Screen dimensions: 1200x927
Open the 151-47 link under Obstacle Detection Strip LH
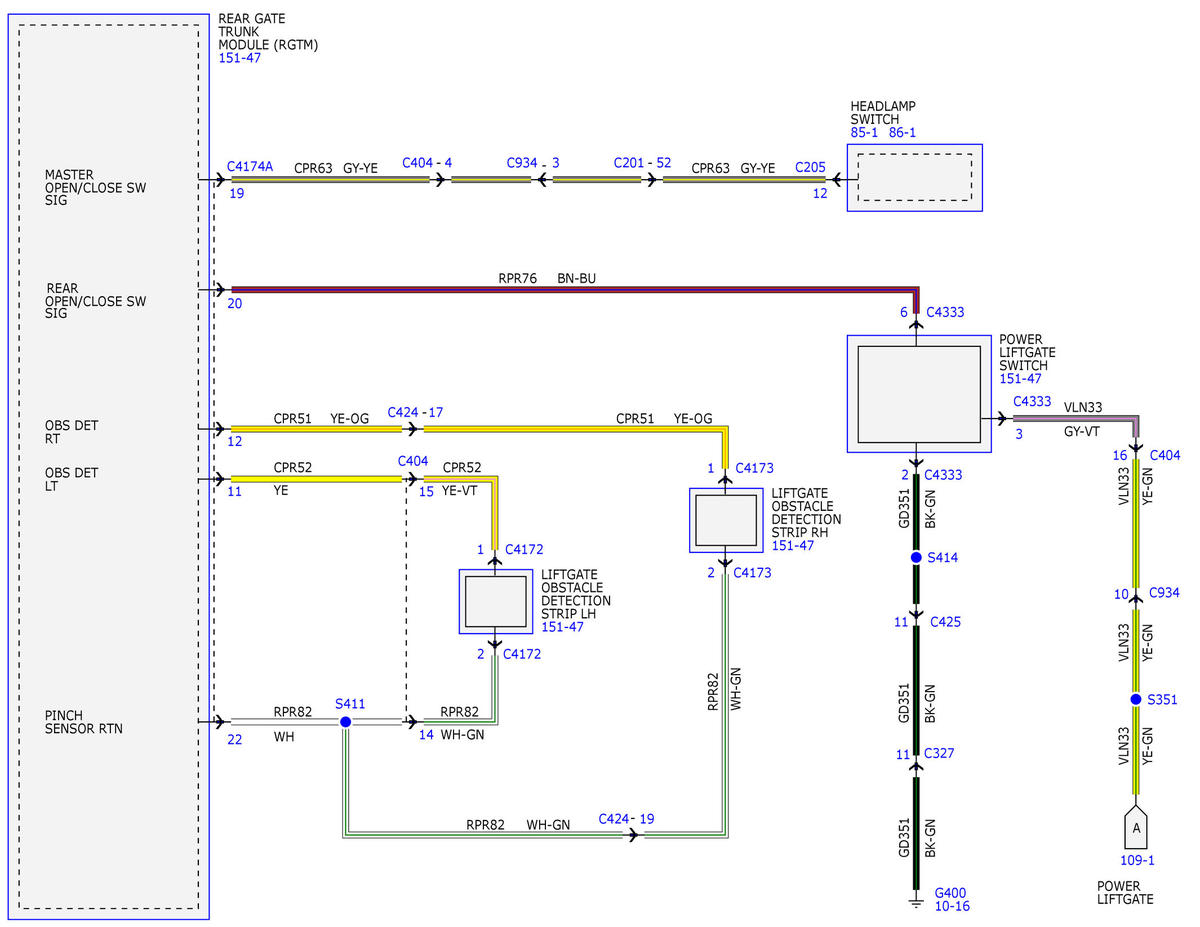(x=562, y=627)
